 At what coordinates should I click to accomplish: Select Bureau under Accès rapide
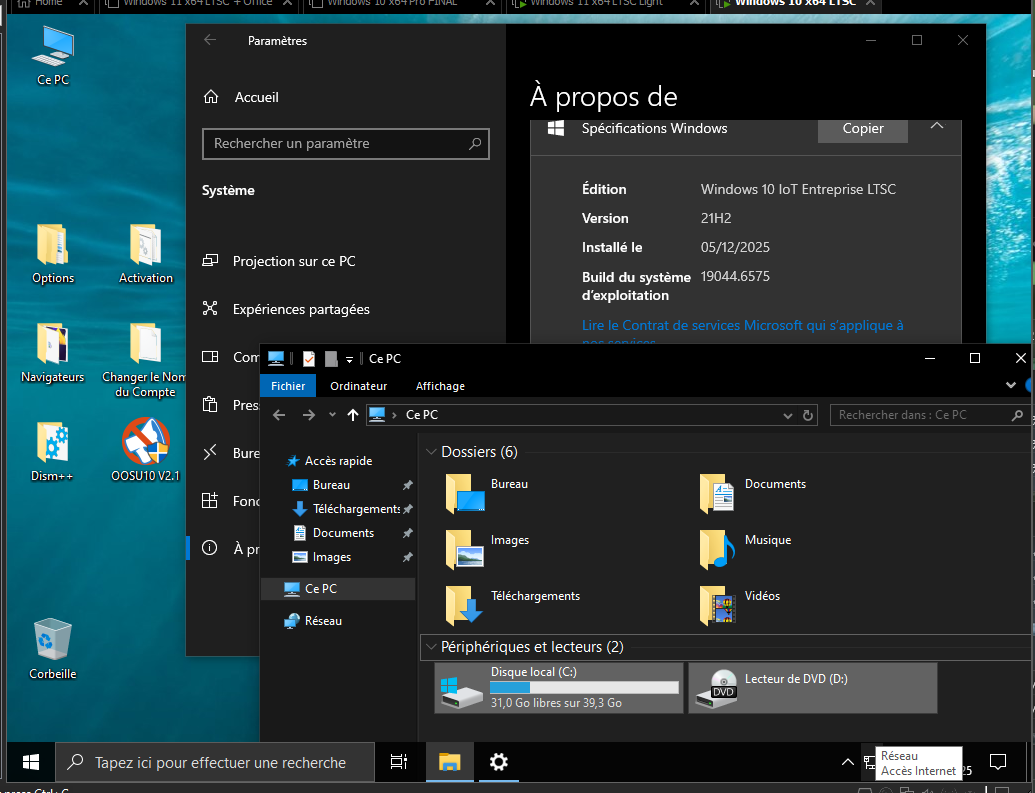[x=331, y=485]
